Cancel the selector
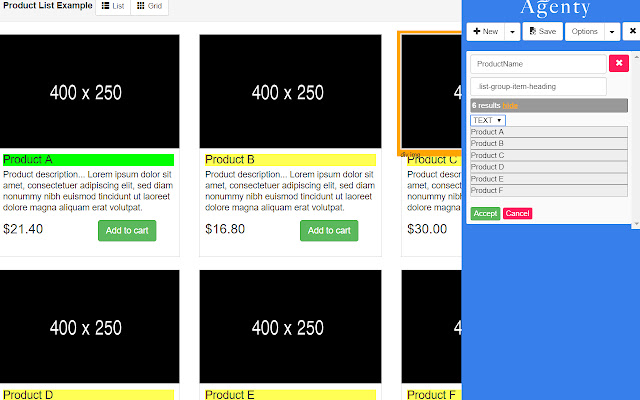This screenshot has width=640, height=400. pos(517,213)
